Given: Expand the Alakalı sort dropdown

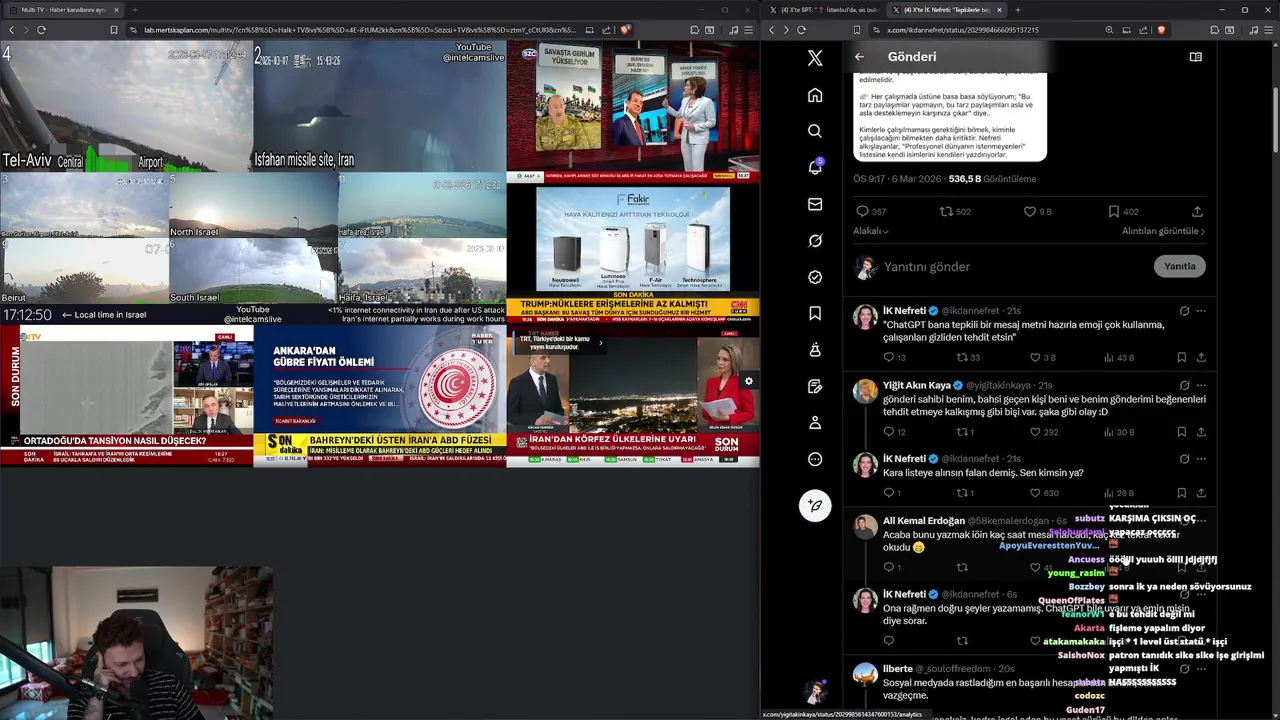Looking at the screenshot, I should pyautogui.click(x=870, y=231).
